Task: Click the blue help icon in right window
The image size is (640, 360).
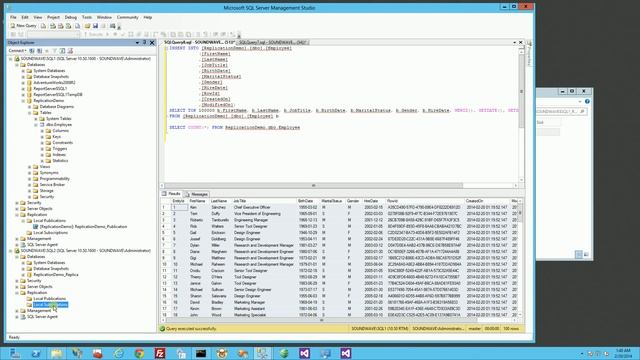Action: (x=587, y=101)
